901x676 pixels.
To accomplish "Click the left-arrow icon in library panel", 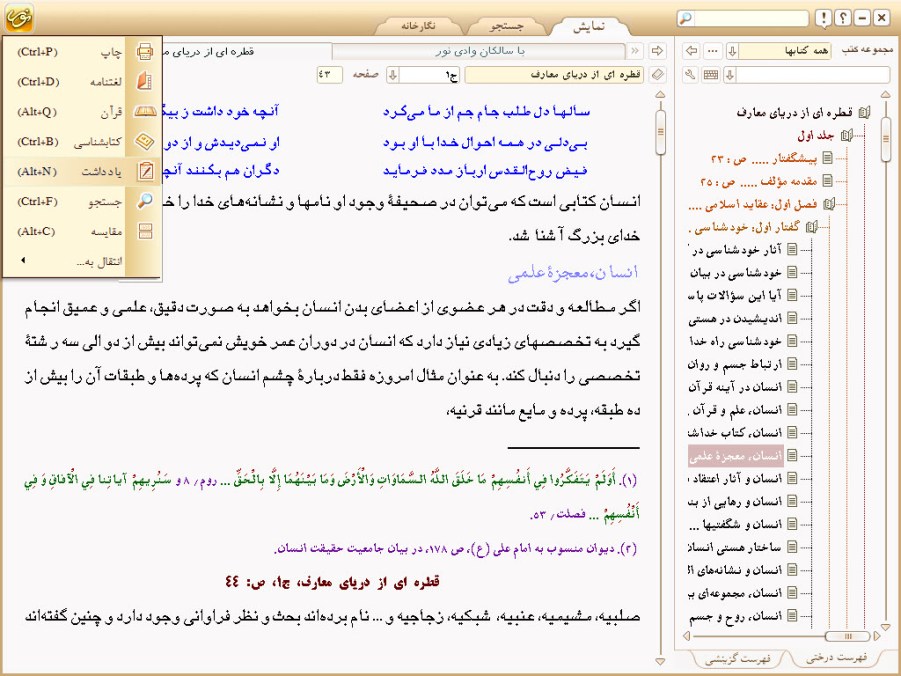I will pyautogui.click(x=692, y=51).
